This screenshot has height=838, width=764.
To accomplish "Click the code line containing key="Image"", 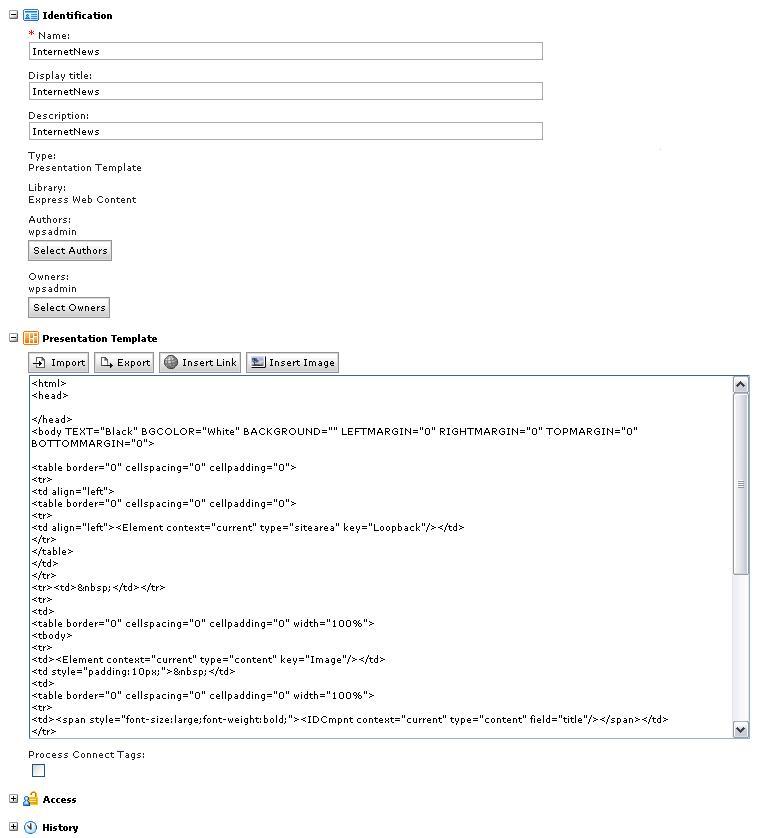I will pyautogui.click(x=208, y=659).
